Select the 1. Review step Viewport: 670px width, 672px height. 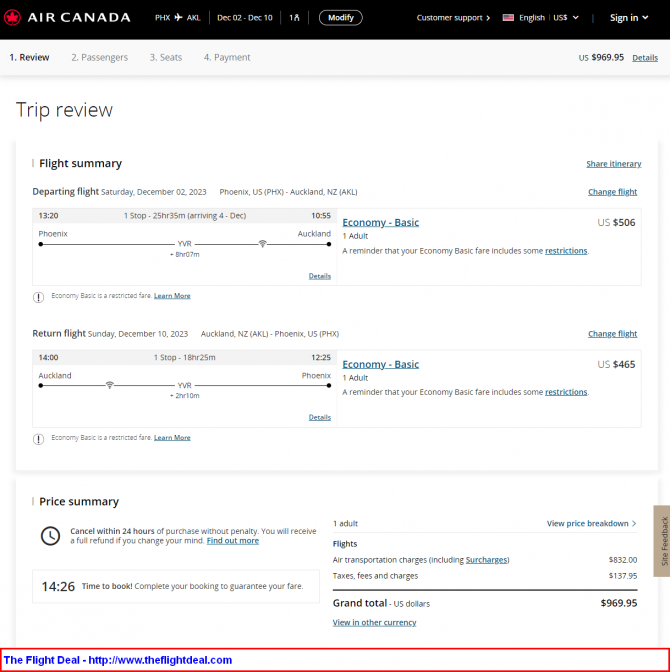[x=29, y=57]
